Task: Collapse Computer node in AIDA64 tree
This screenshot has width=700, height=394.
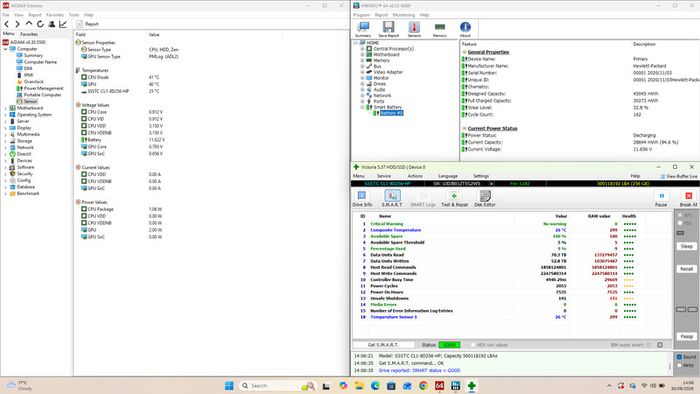Action: [x=5, y=49]
